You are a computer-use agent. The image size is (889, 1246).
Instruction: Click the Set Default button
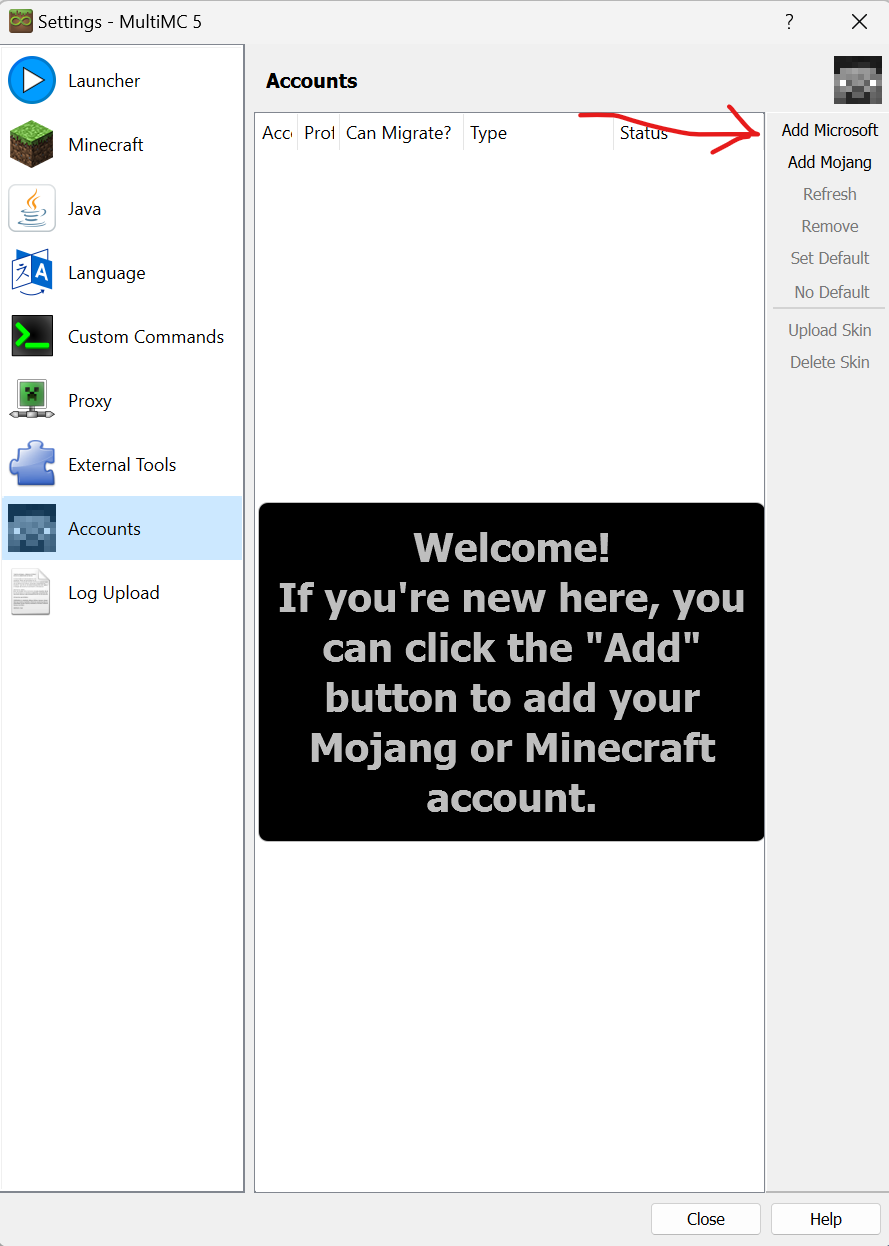coord(830,258)
